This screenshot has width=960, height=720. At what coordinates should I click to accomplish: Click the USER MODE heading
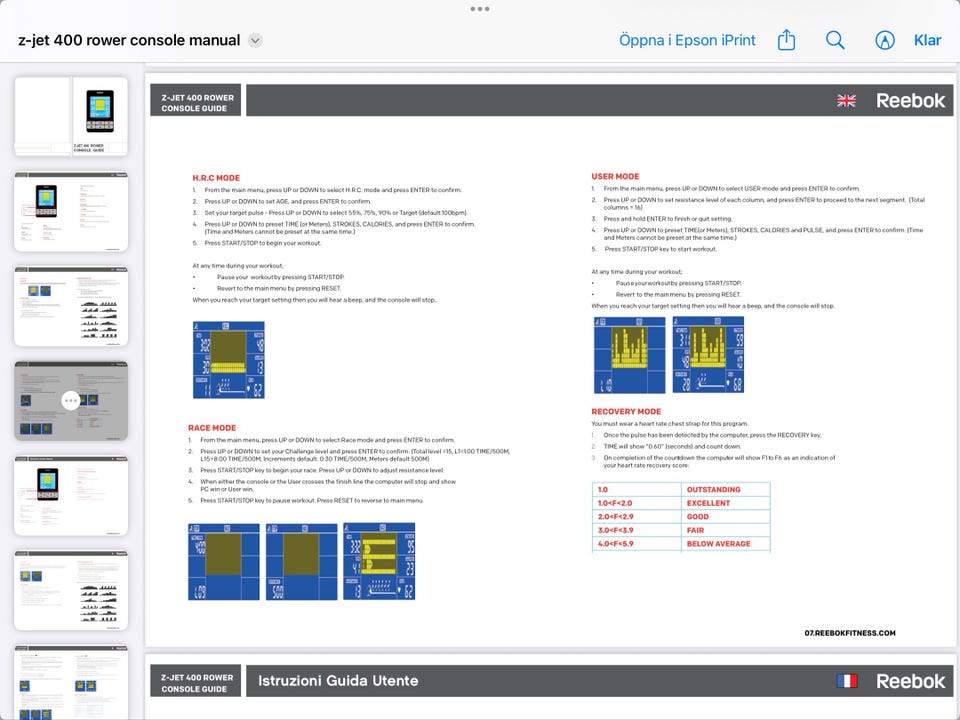point(615,176)
